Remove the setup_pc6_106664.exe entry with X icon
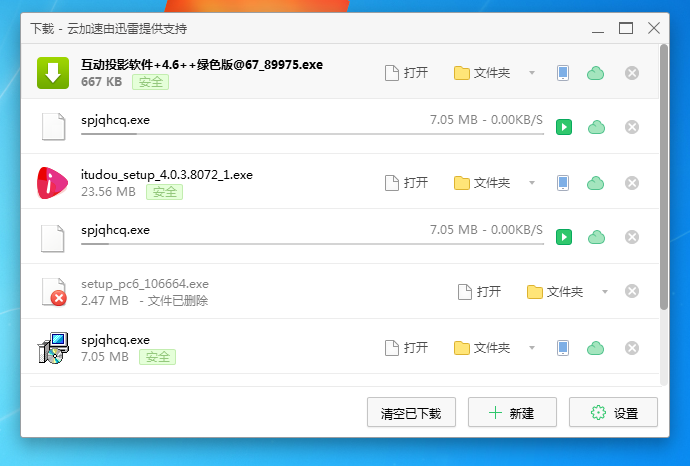This screenshot has width=690, height=466. (632, 292)
